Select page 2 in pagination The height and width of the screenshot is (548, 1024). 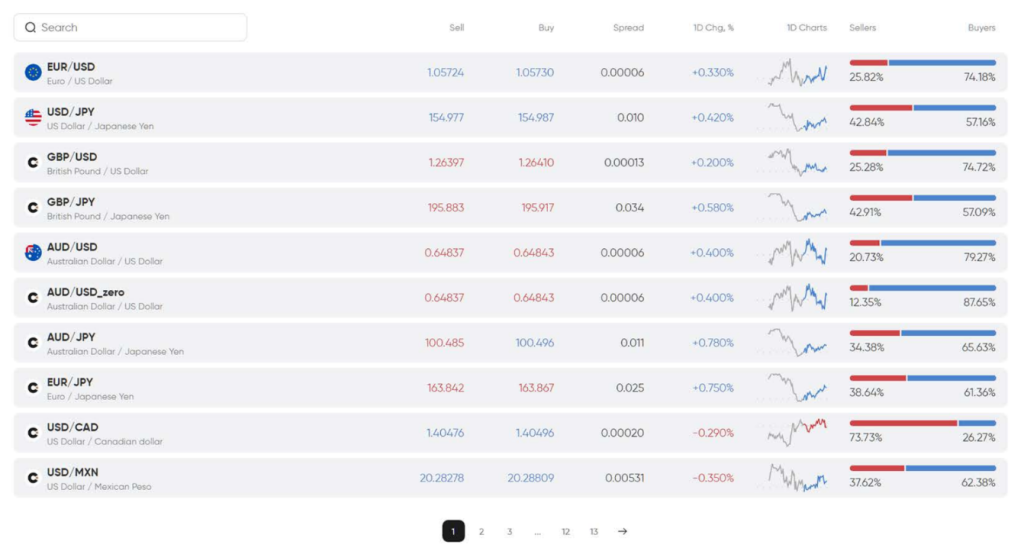click(x=481, y=531)
